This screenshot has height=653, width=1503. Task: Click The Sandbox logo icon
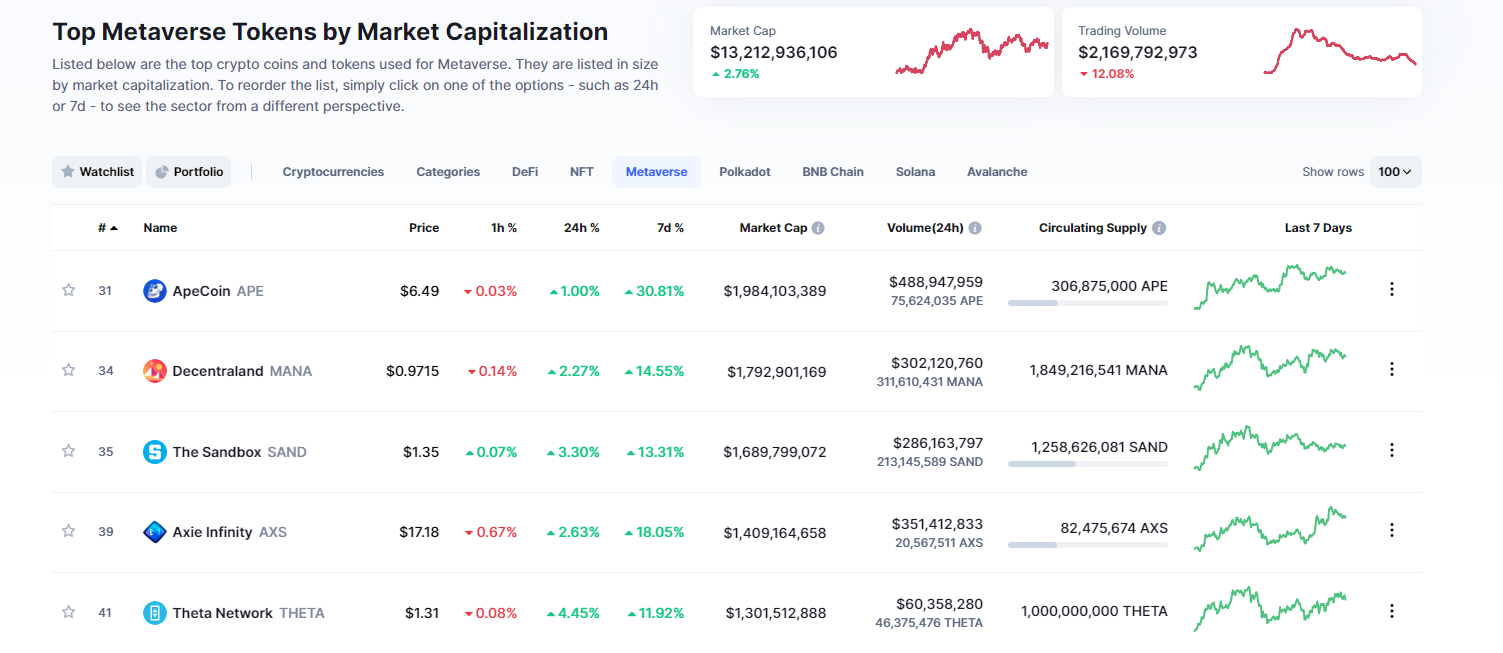pyautogui.click(x=155, y=452)
